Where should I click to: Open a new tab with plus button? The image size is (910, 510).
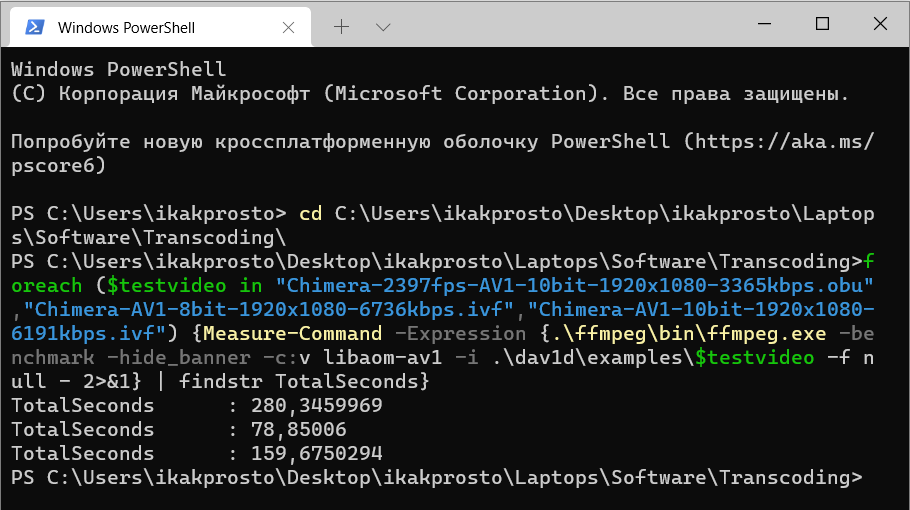coord(341,27)
